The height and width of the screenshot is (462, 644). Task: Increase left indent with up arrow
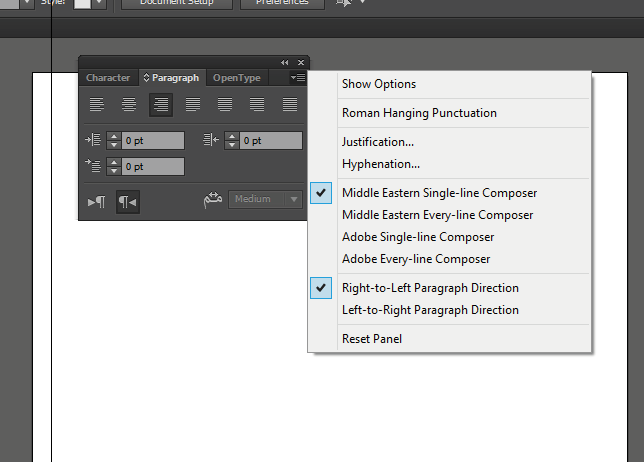click(114, 136)
